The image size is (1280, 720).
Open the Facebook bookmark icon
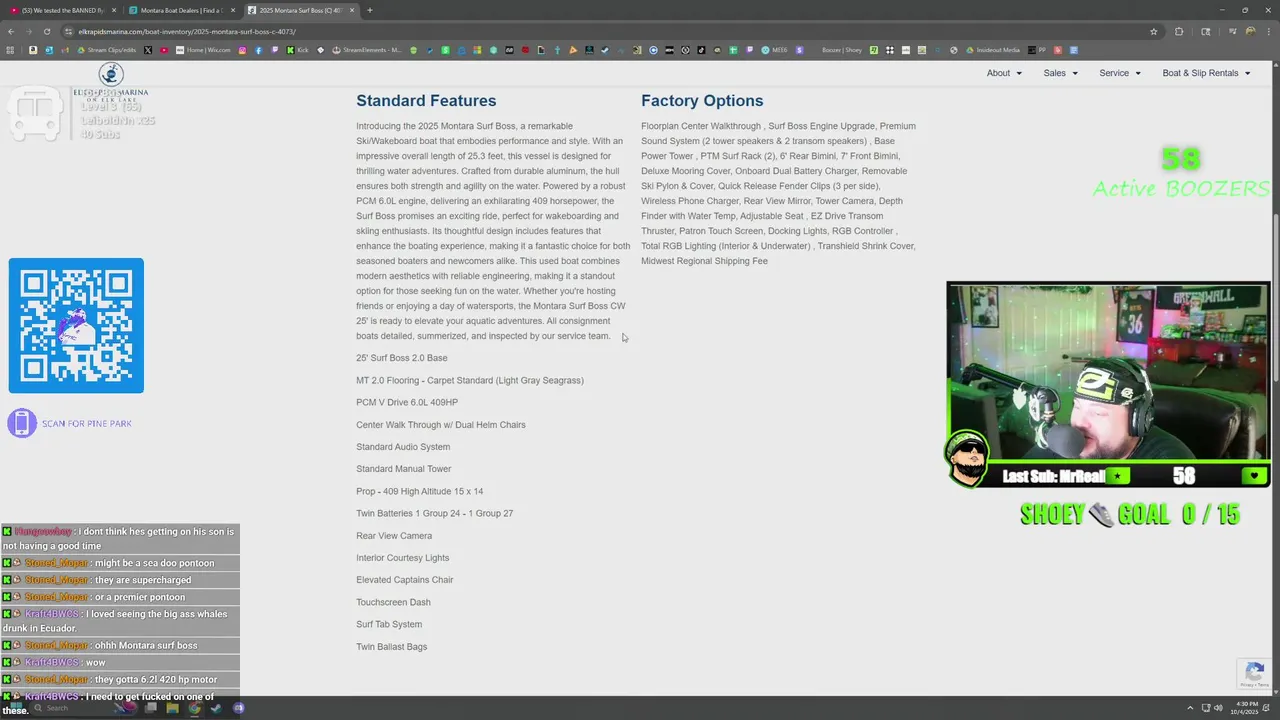click(258, 50)
